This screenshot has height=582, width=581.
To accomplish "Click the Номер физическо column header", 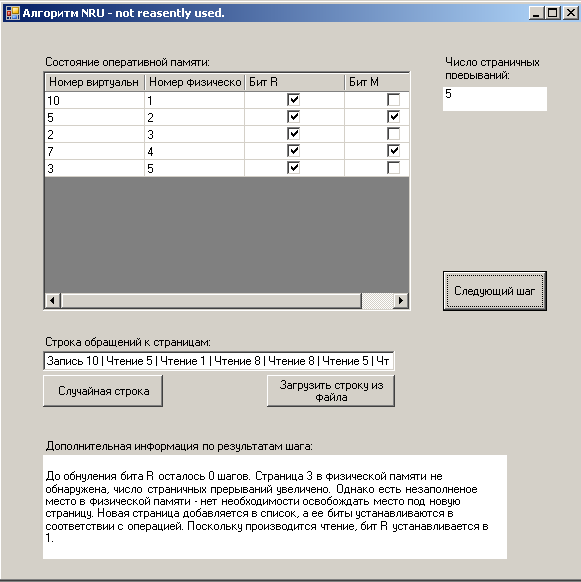I will pyautogui.click(x=195, y=82).
